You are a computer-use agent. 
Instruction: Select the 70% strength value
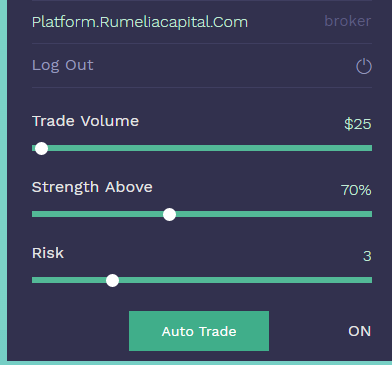pos(356,190)
